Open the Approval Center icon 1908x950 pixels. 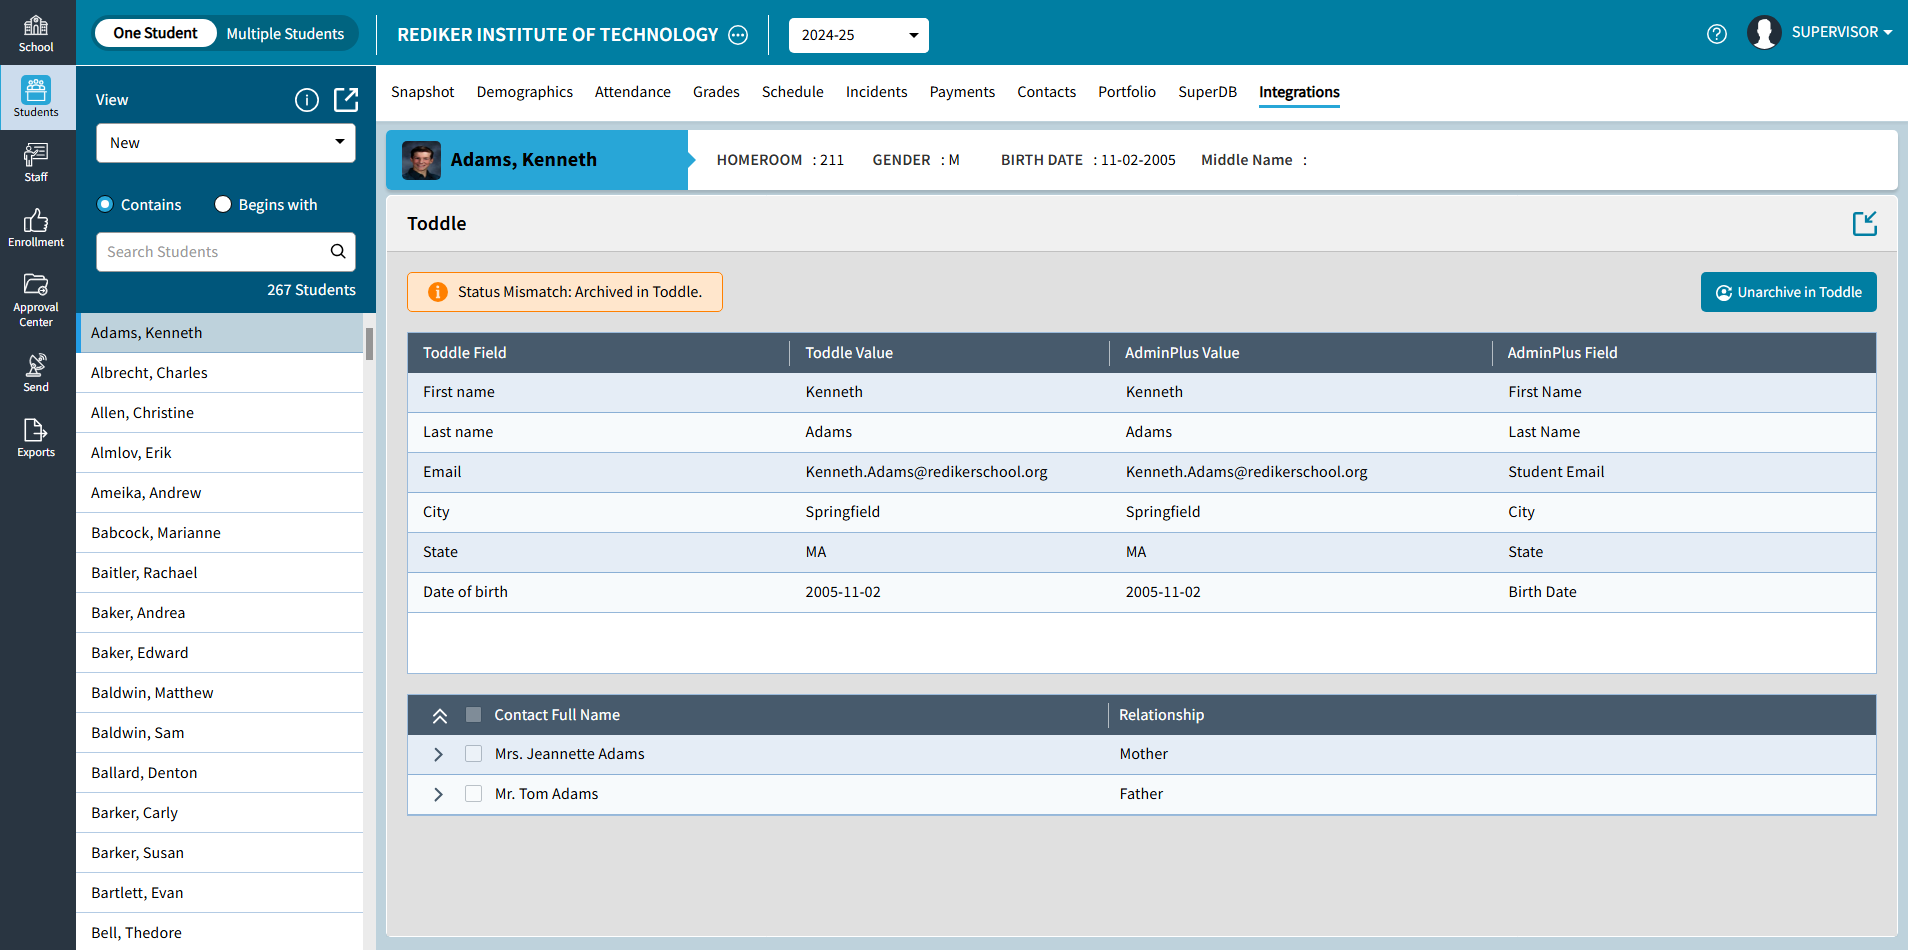36,300
